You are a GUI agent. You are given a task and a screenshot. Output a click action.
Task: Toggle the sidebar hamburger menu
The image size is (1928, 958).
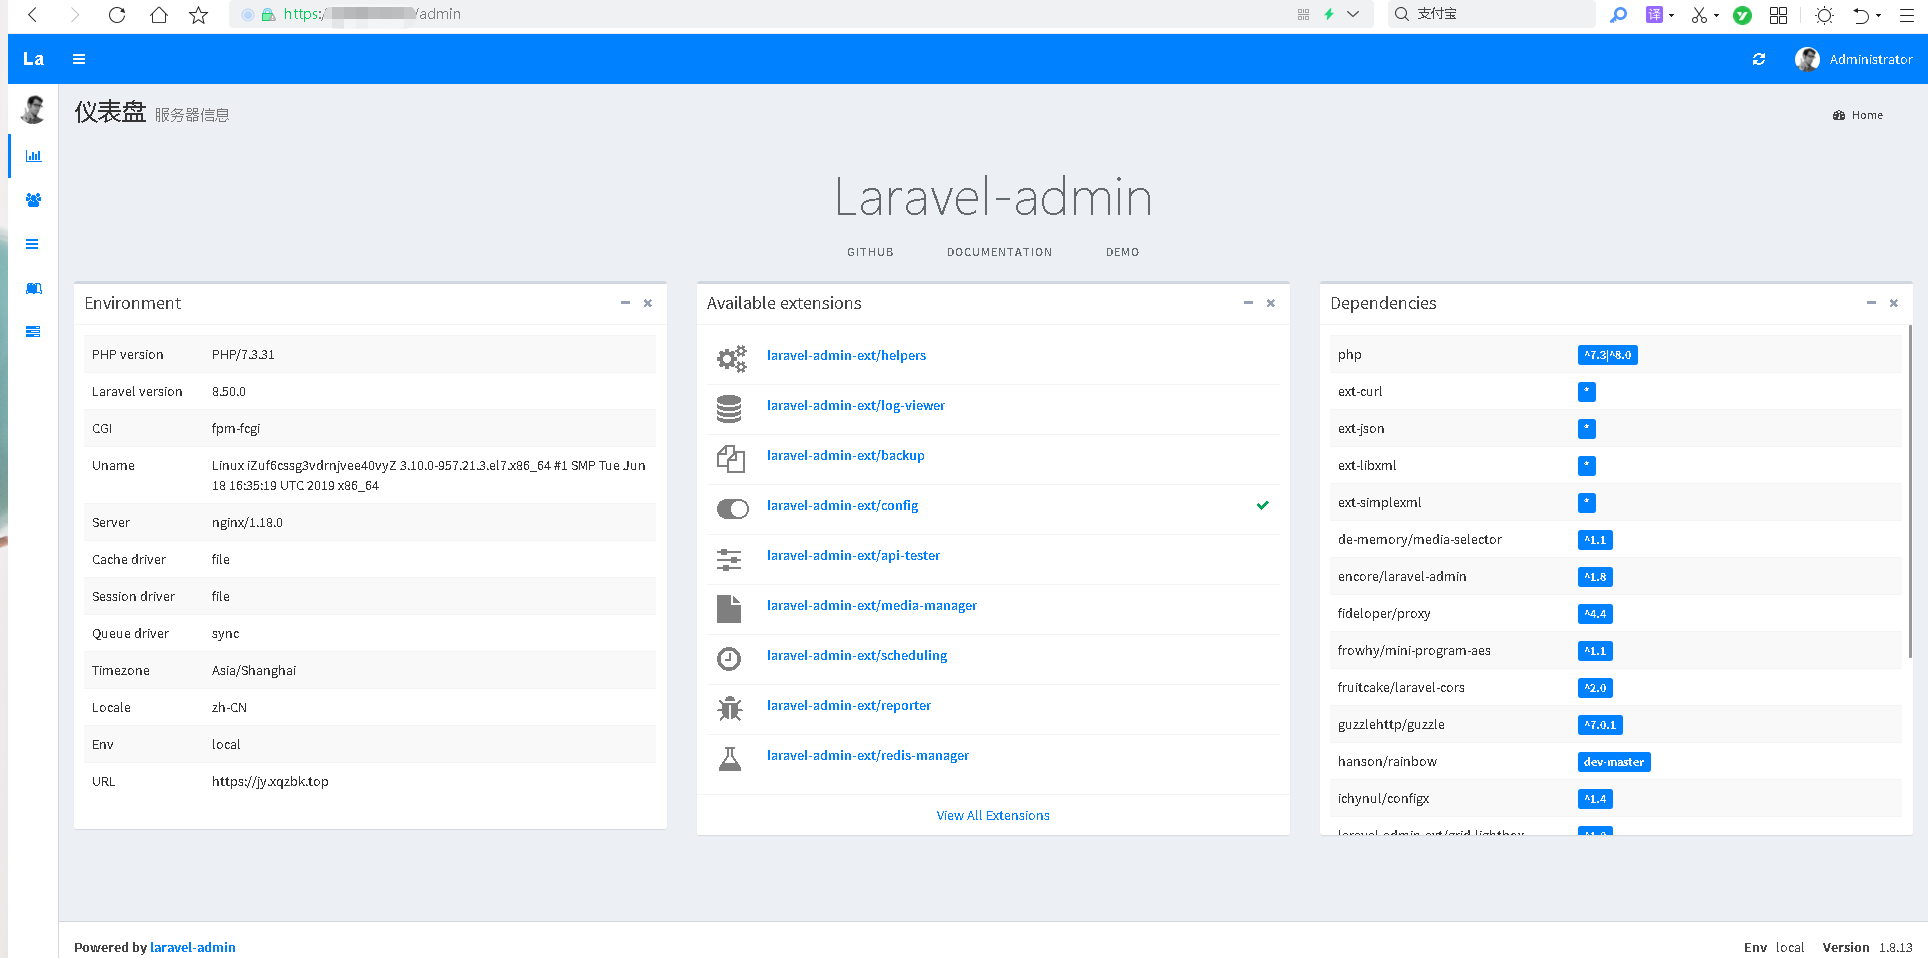79,59
